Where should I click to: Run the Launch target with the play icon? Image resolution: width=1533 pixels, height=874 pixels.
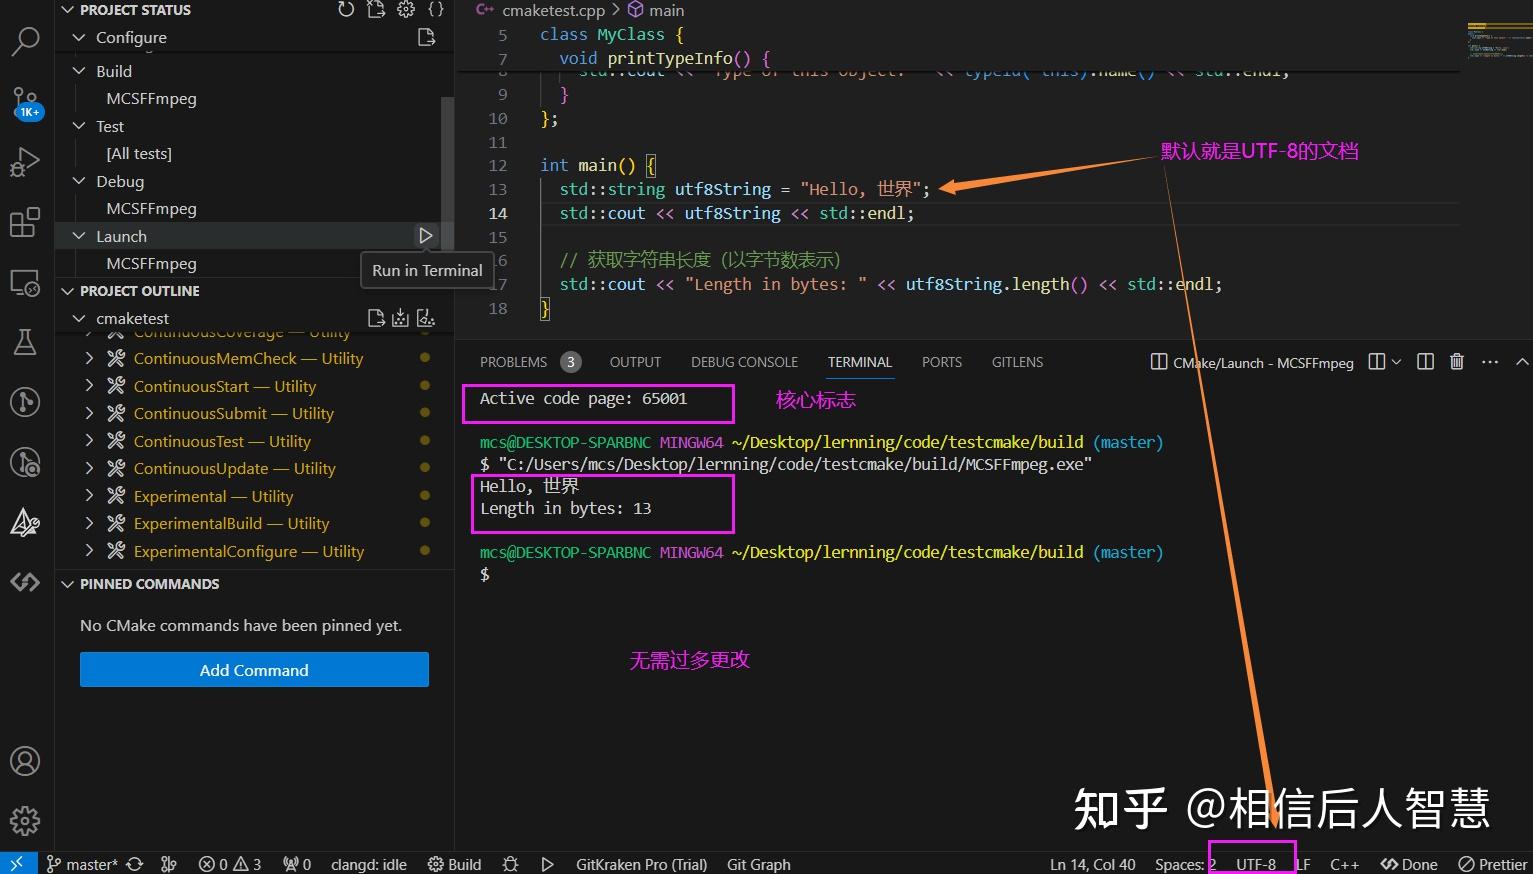tap(426, 235)
